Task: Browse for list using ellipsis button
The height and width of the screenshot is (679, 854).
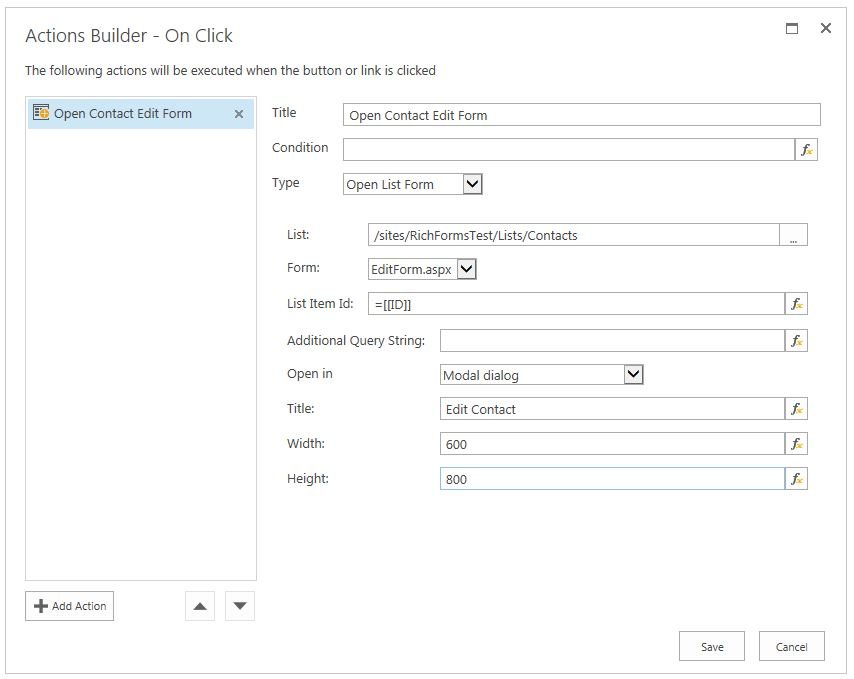Action: point(793,236)
